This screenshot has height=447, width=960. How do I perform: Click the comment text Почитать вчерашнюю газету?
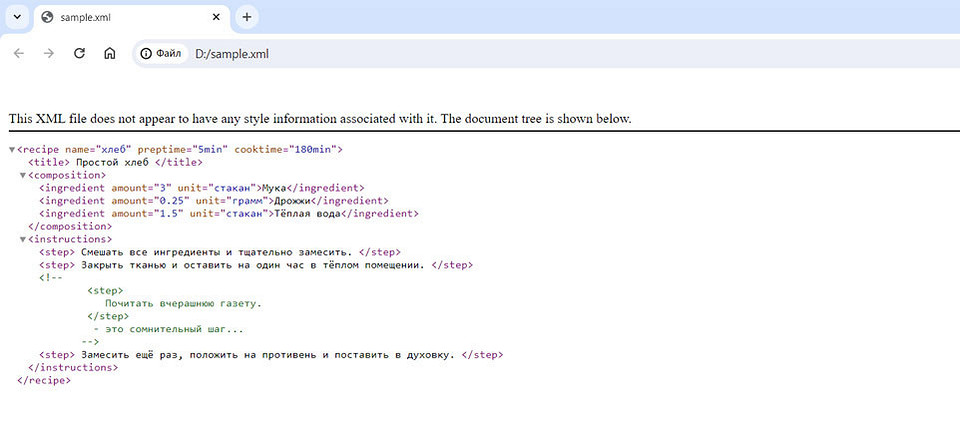(183, 304)
